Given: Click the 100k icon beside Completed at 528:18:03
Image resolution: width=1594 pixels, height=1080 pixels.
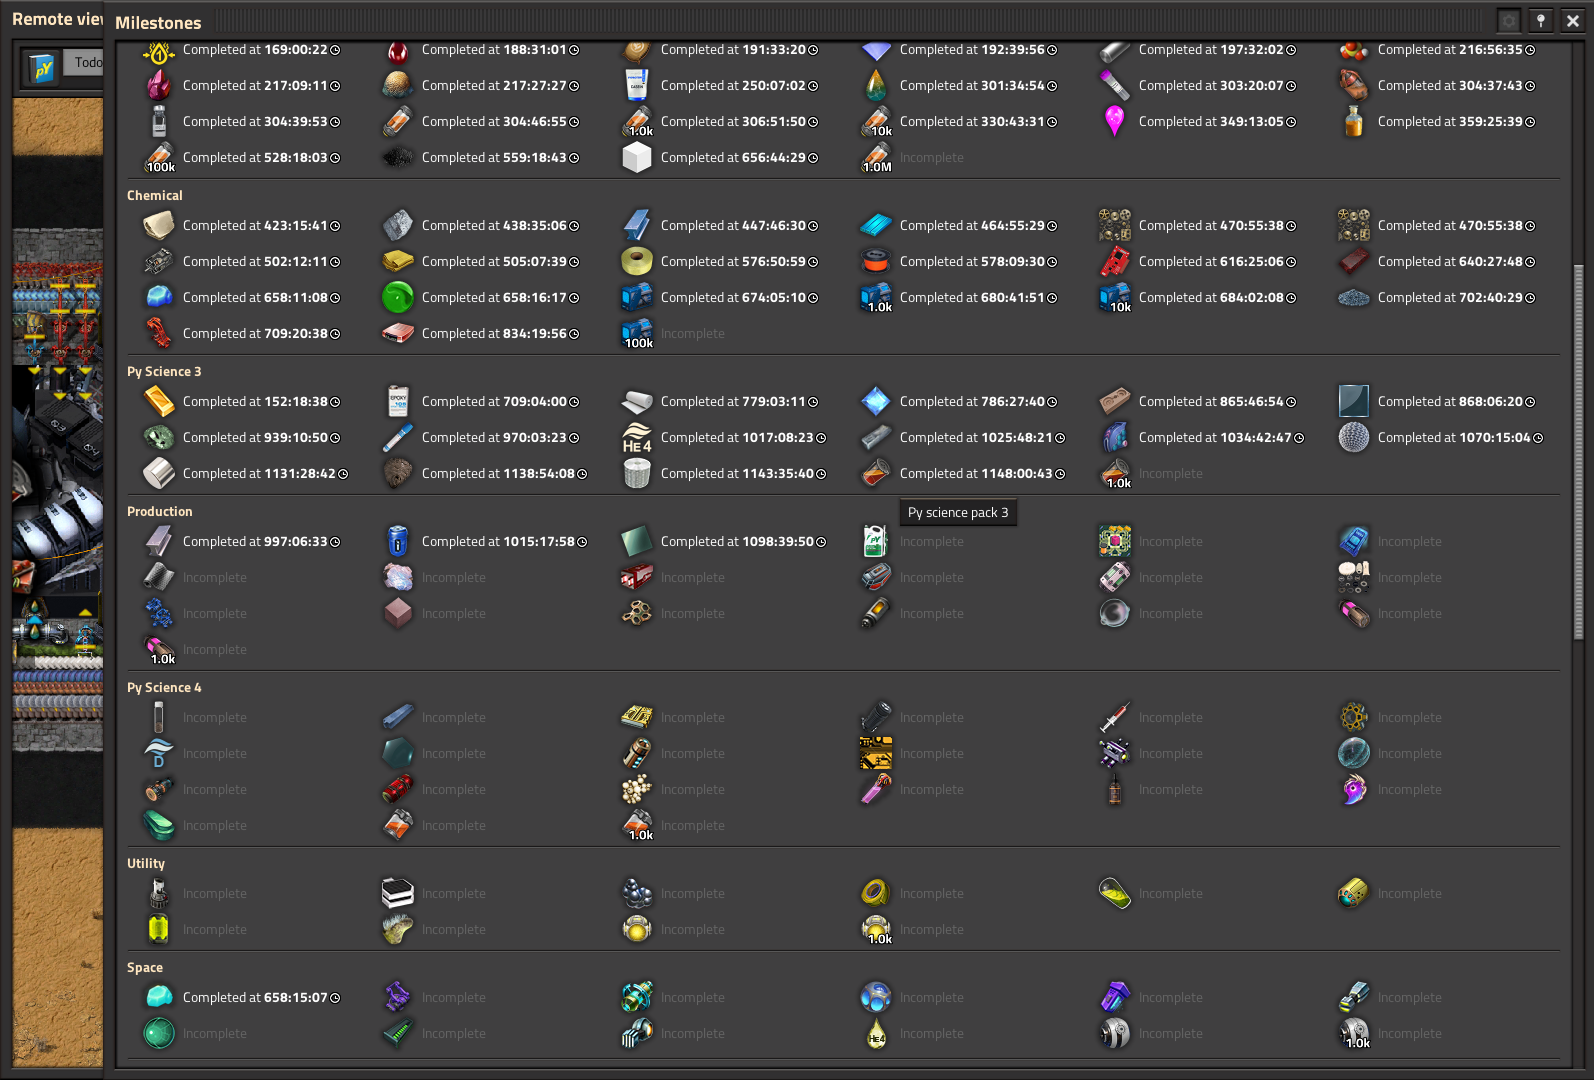Looking at the screenshot, I should coord(159,158).
